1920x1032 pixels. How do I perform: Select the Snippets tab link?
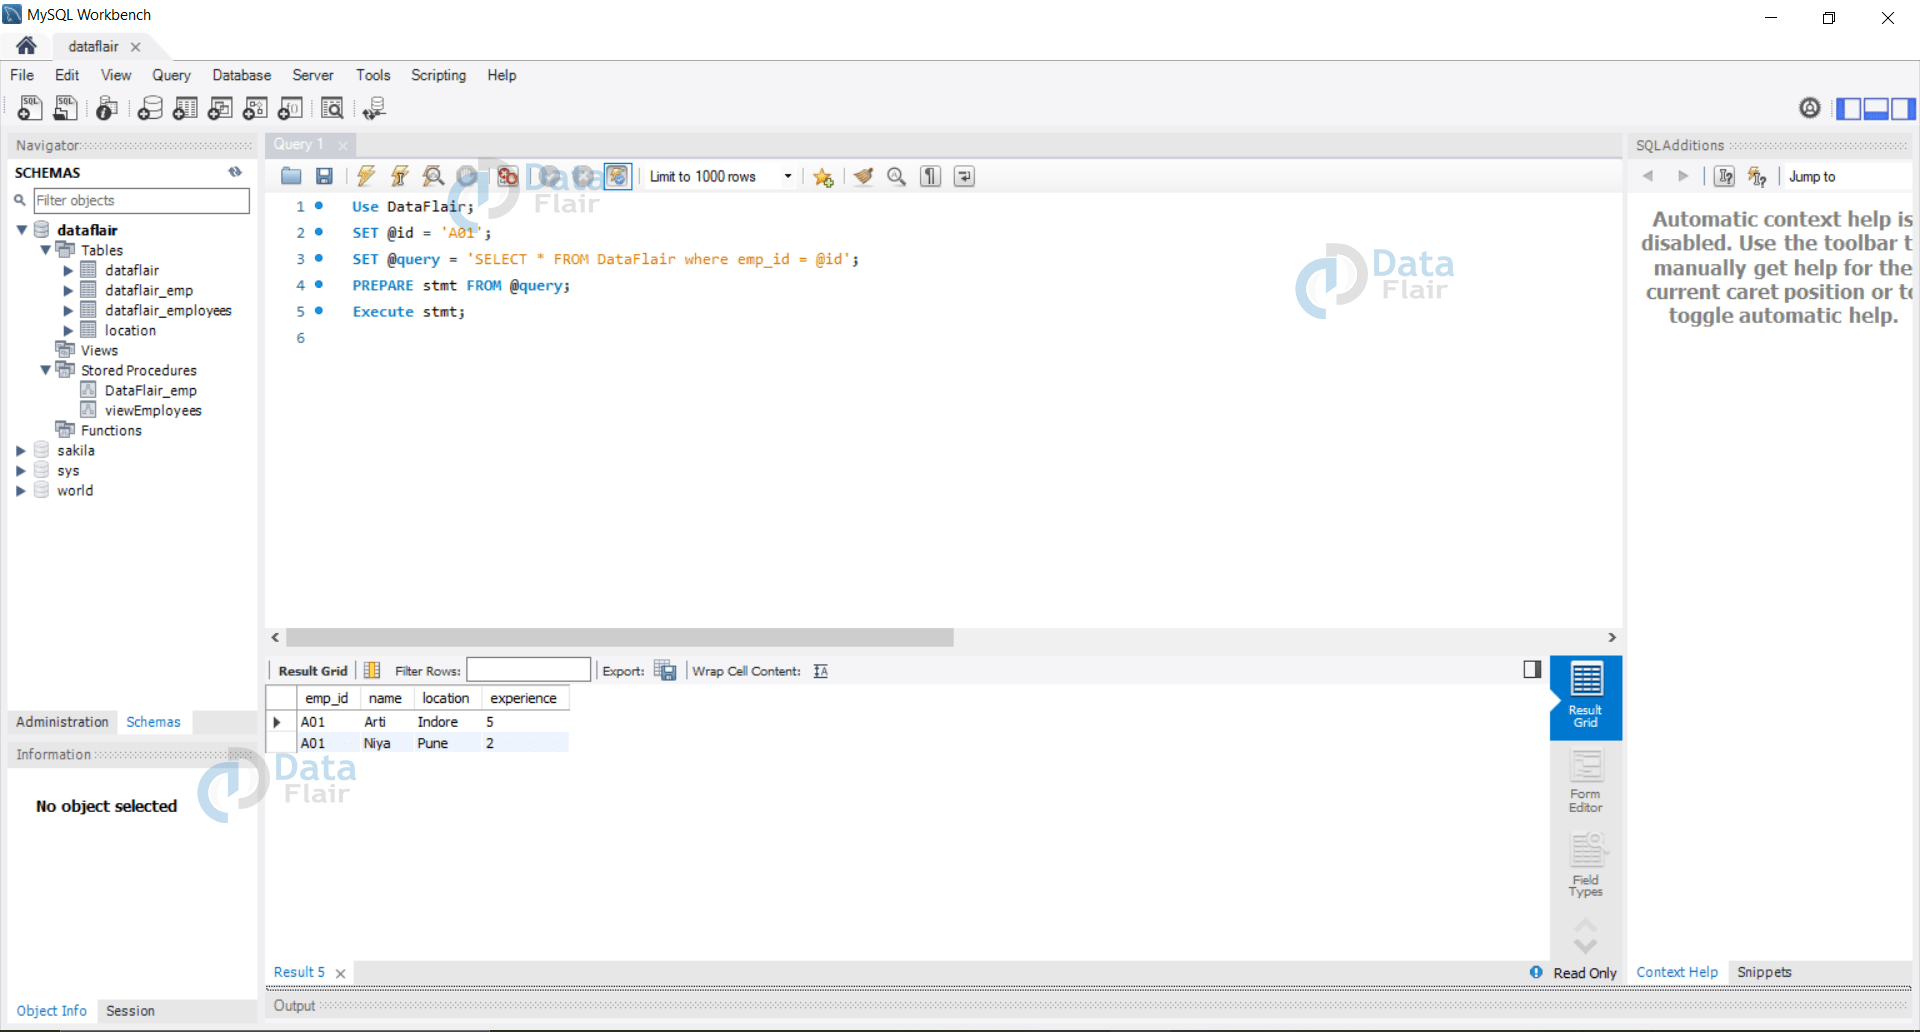pos(1764,971)
